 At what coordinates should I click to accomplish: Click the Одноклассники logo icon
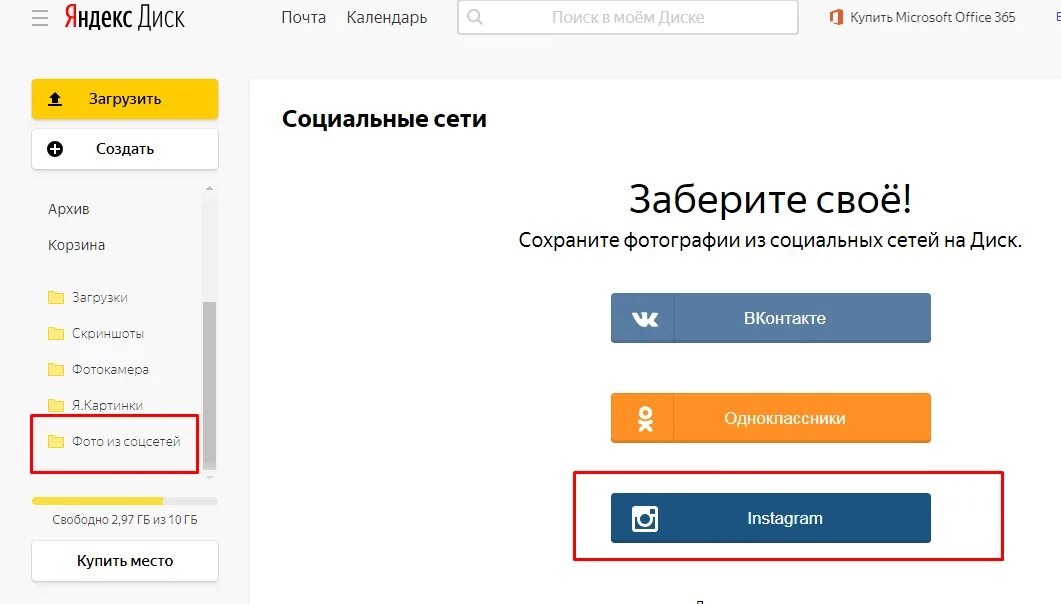coord(645,419)
